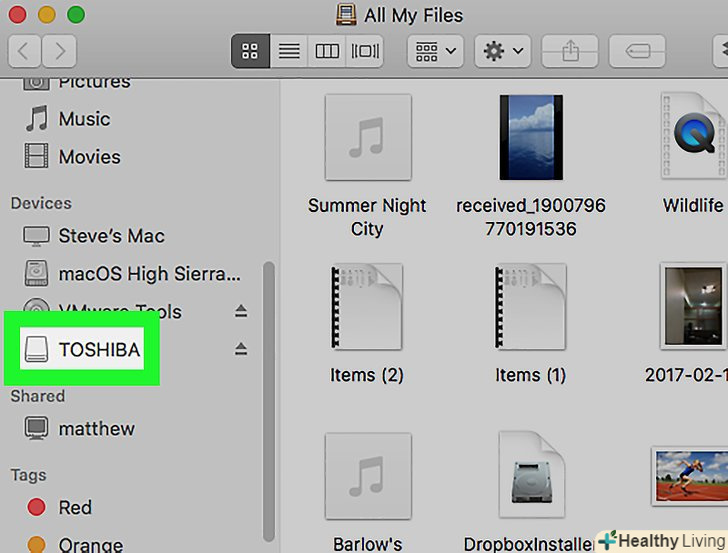Click the Edit Tags toolbar button
728x553 pixels.
click(x=637, y=51)
